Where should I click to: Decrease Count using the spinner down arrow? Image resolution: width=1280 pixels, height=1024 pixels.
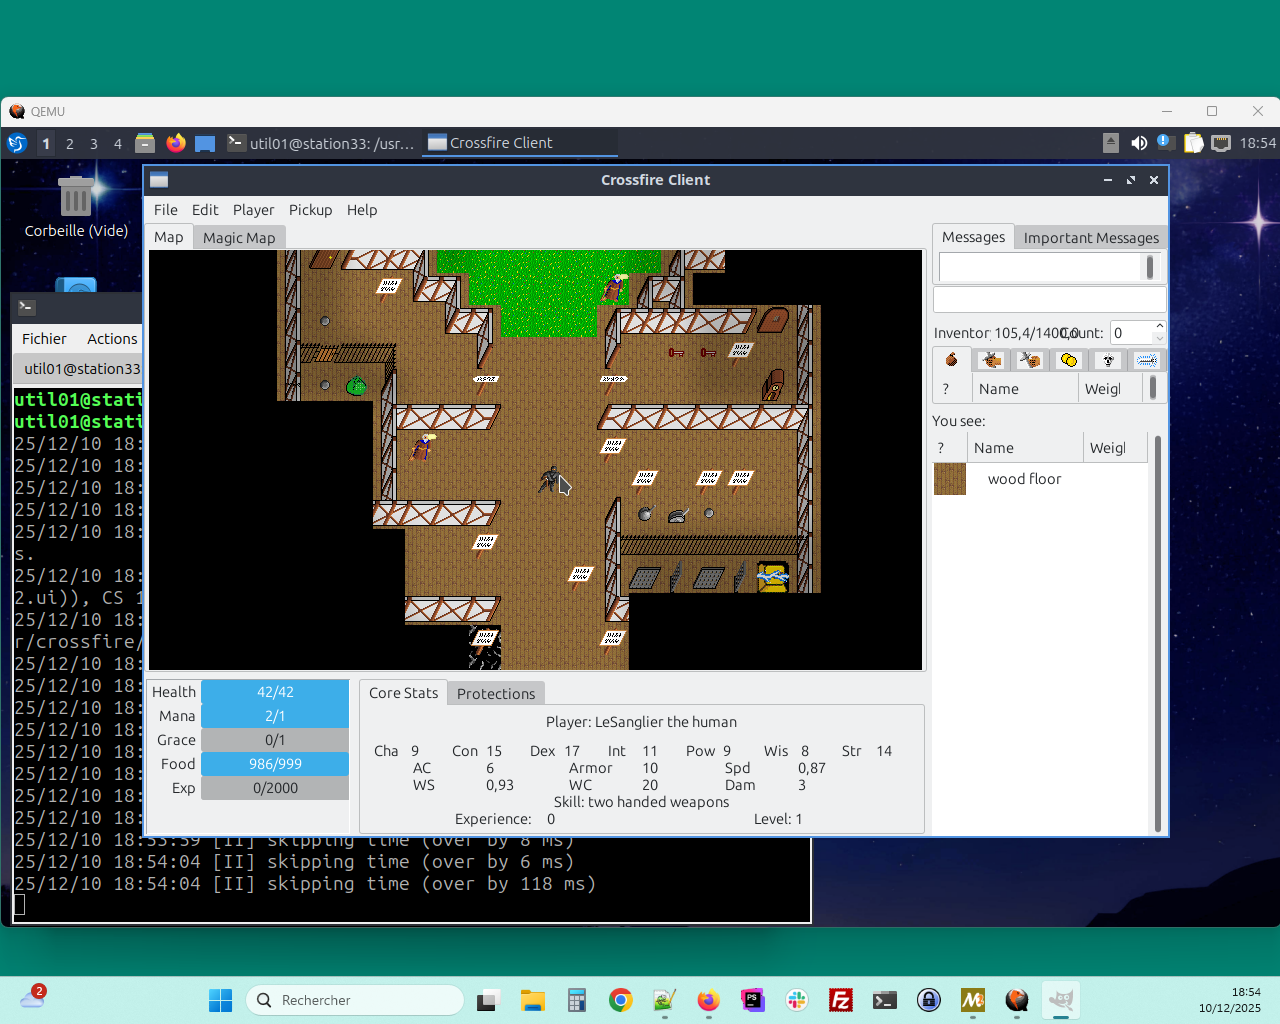coord(1158,338)
